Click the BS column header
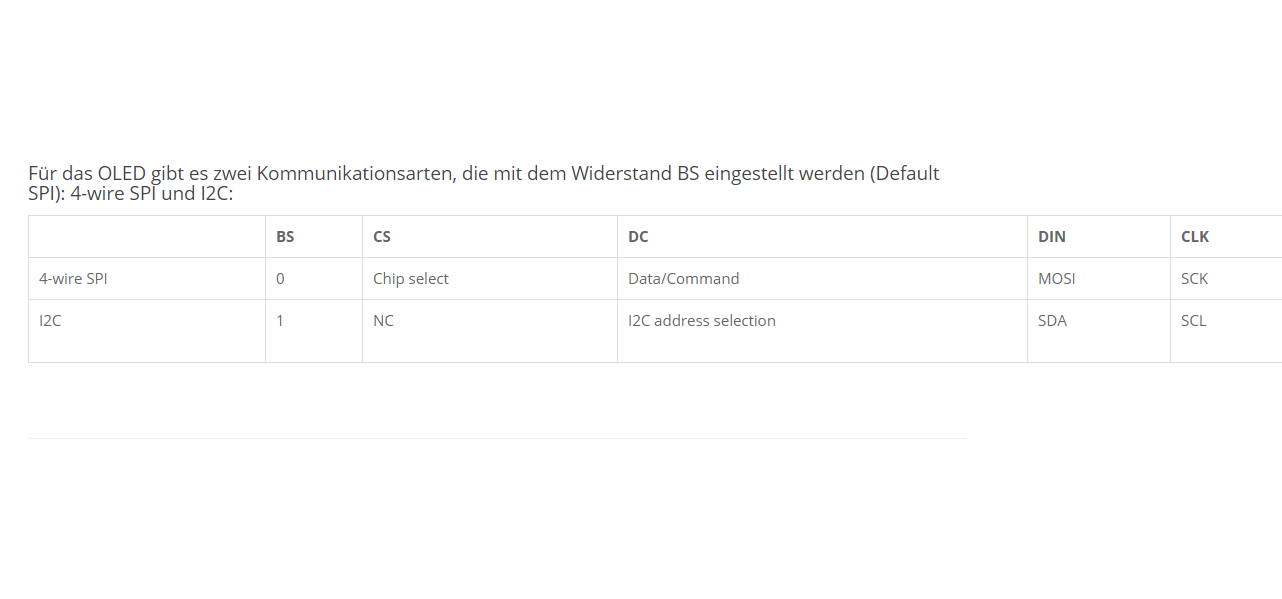 click(286, 237)
